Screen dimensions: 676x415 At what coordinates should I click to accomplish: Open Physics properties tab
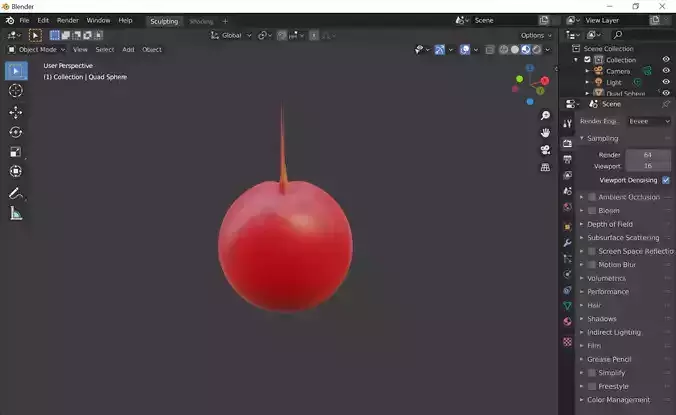567,274
